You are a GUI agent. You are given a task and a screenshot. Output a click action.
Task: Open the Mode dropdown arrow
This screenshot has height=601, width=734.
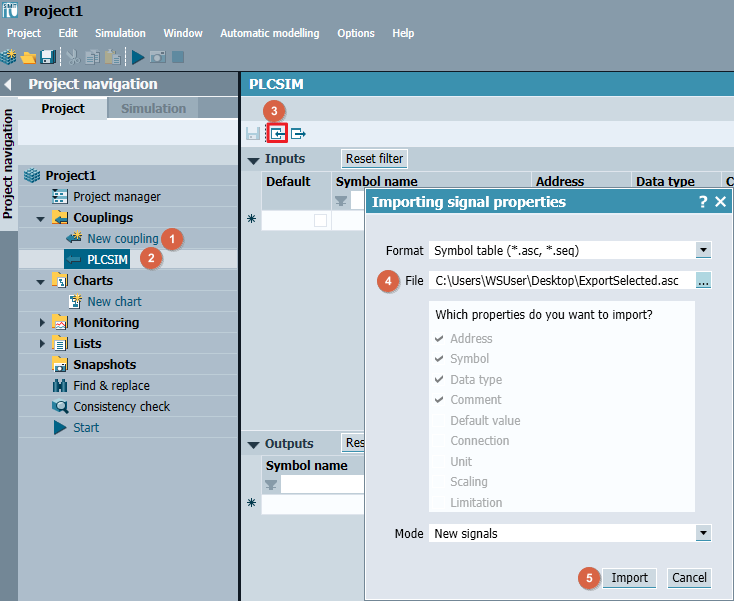tap(703, 533)
